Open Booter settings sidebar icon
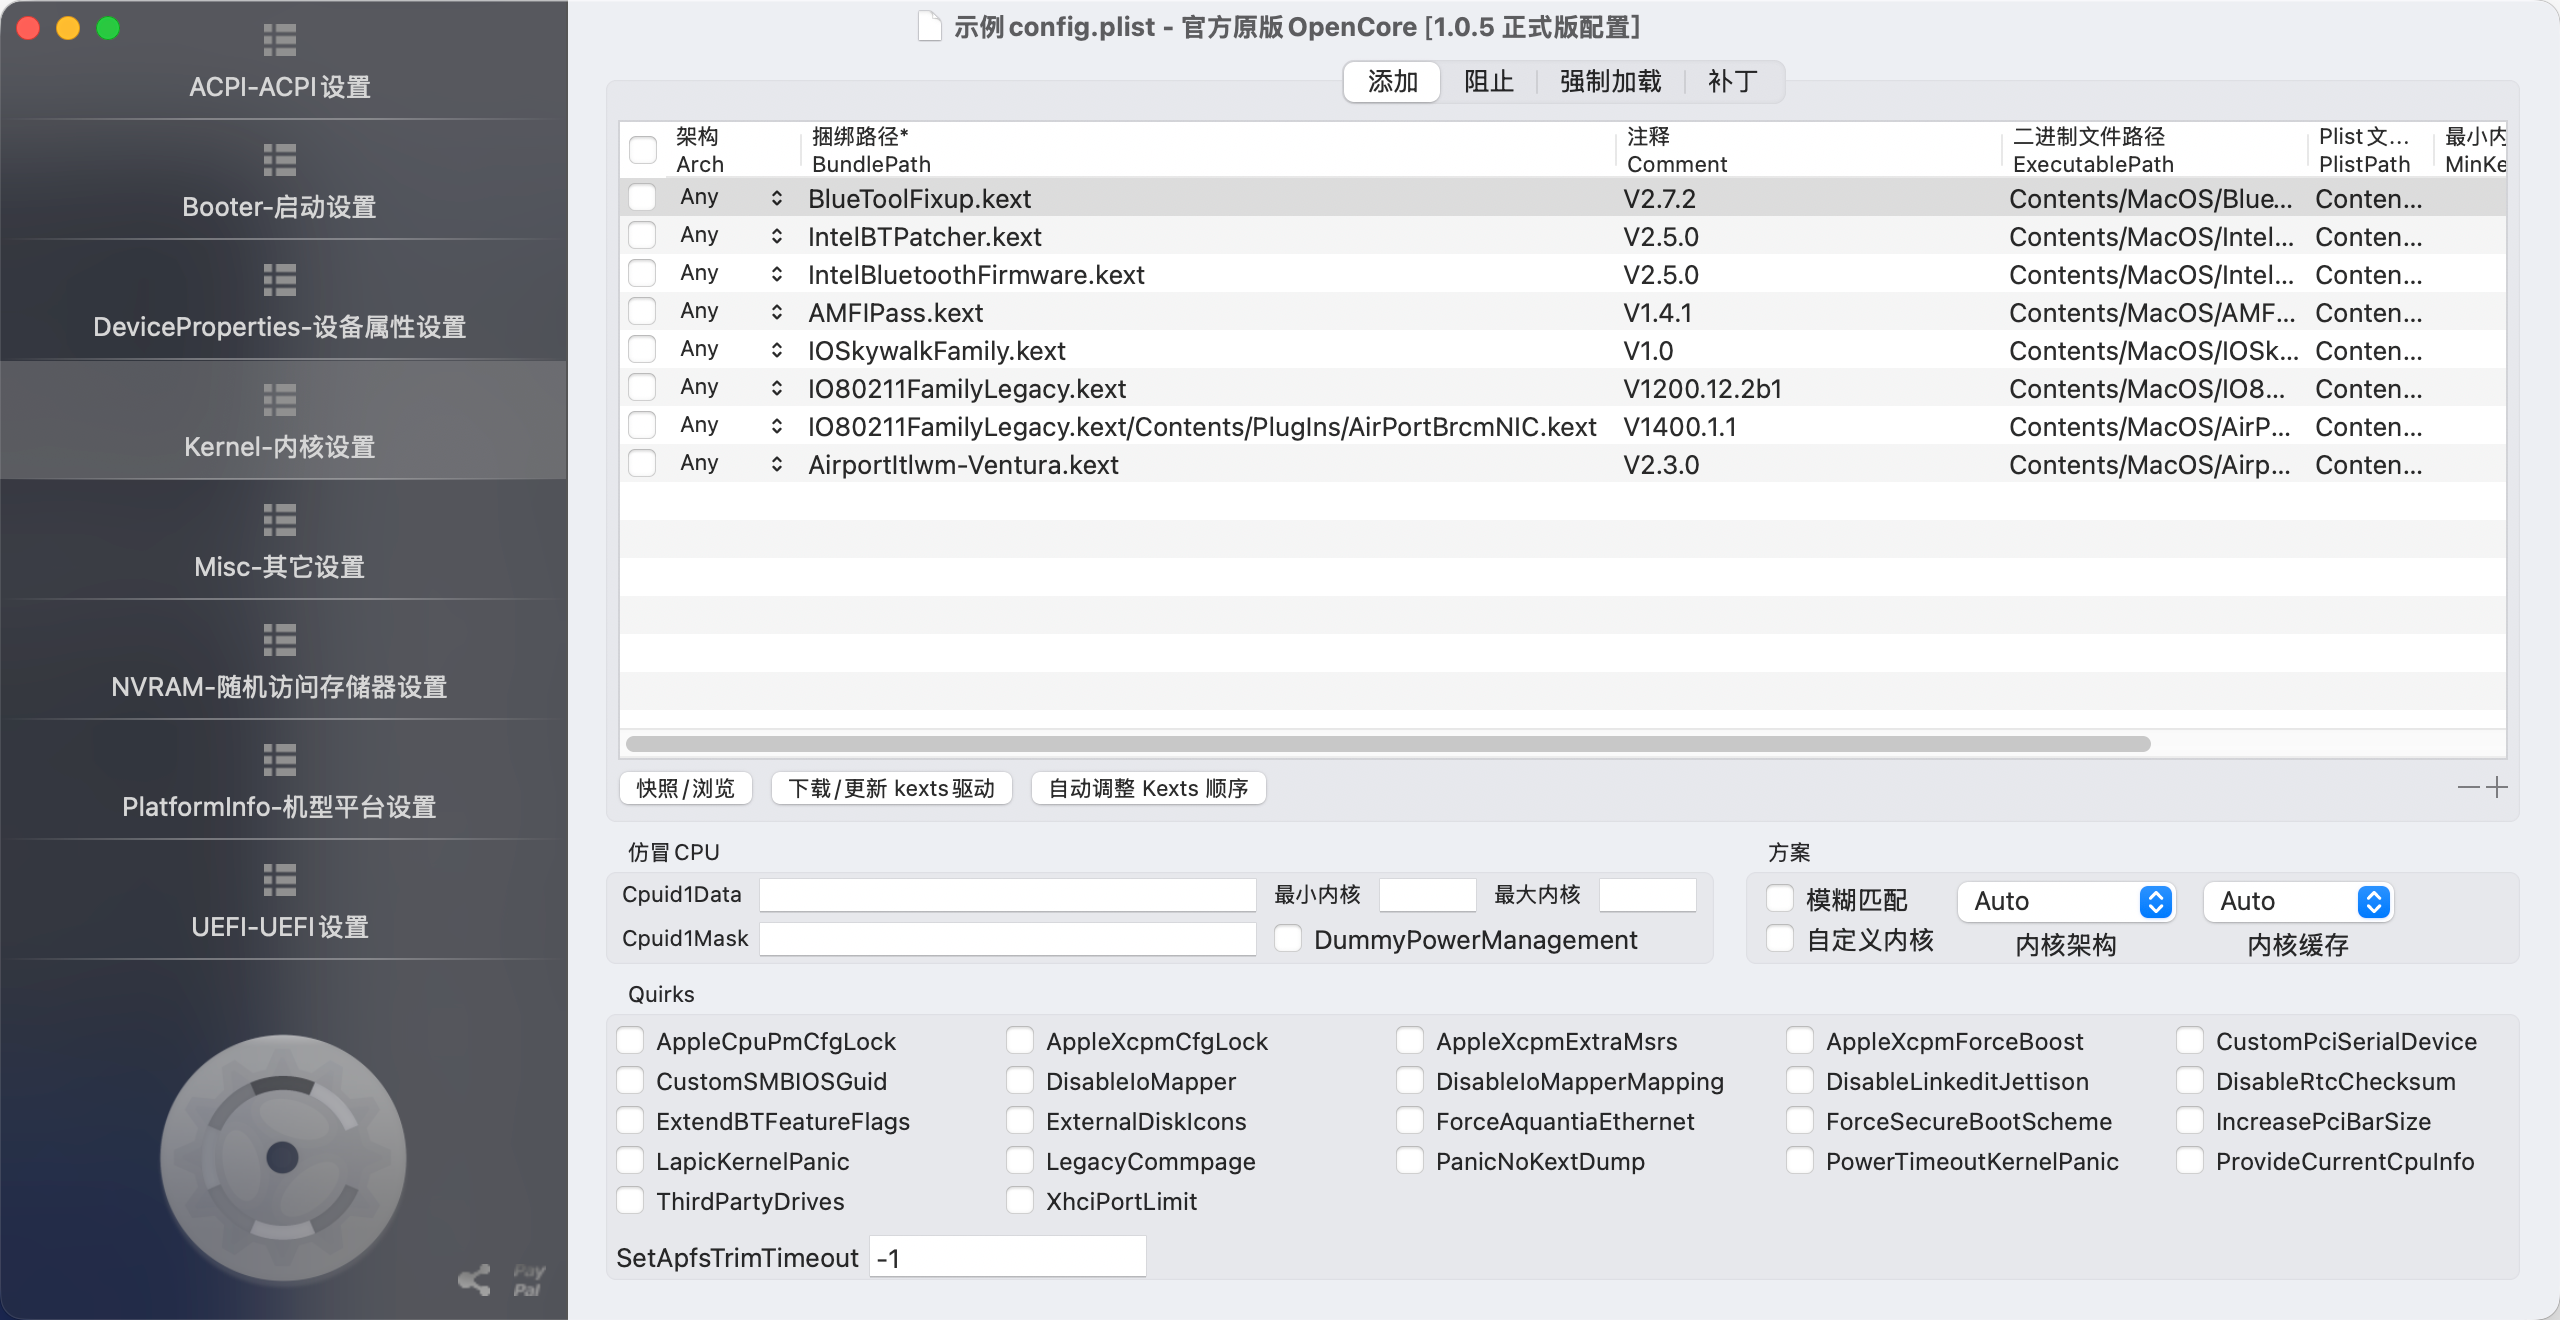2560x1320 pixels. (x=280, y=160)
